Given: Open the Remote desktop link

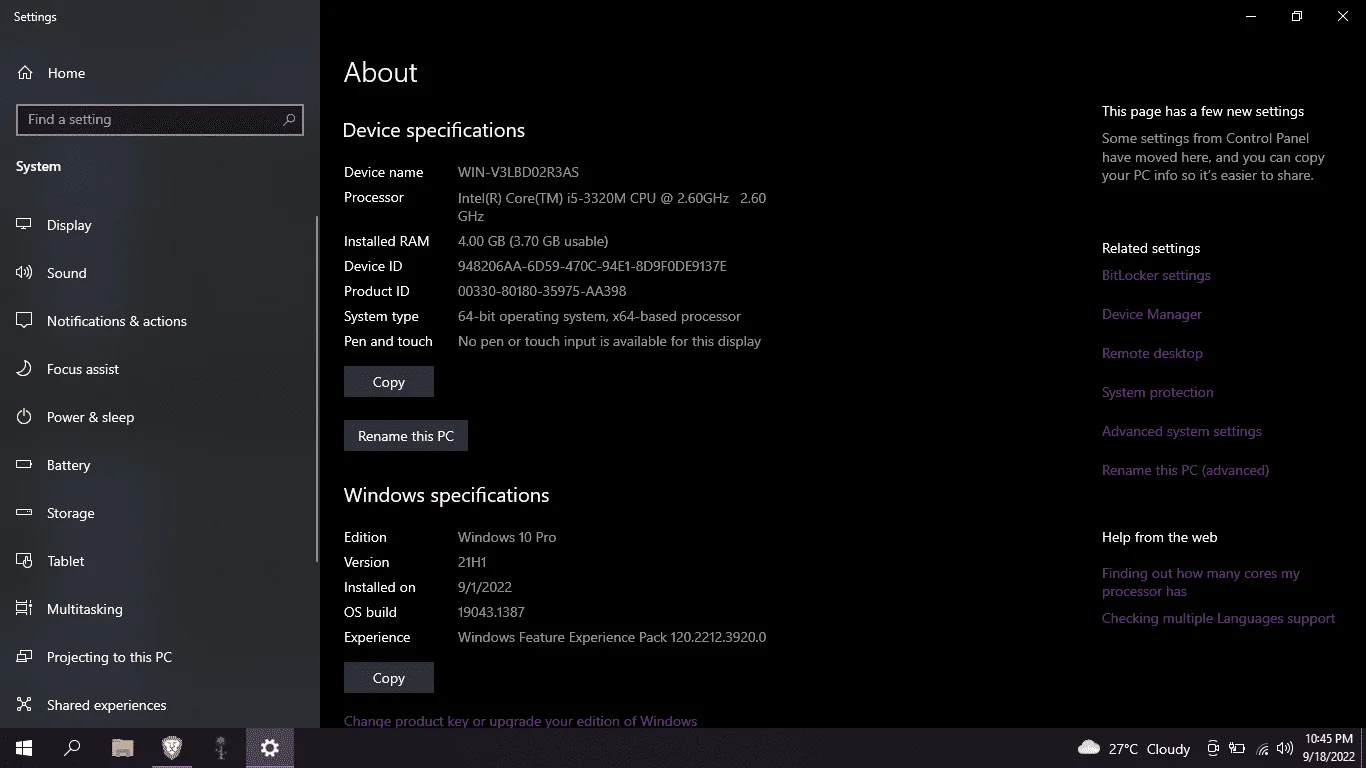Looking at the screenshot, I should [1152, 353].
